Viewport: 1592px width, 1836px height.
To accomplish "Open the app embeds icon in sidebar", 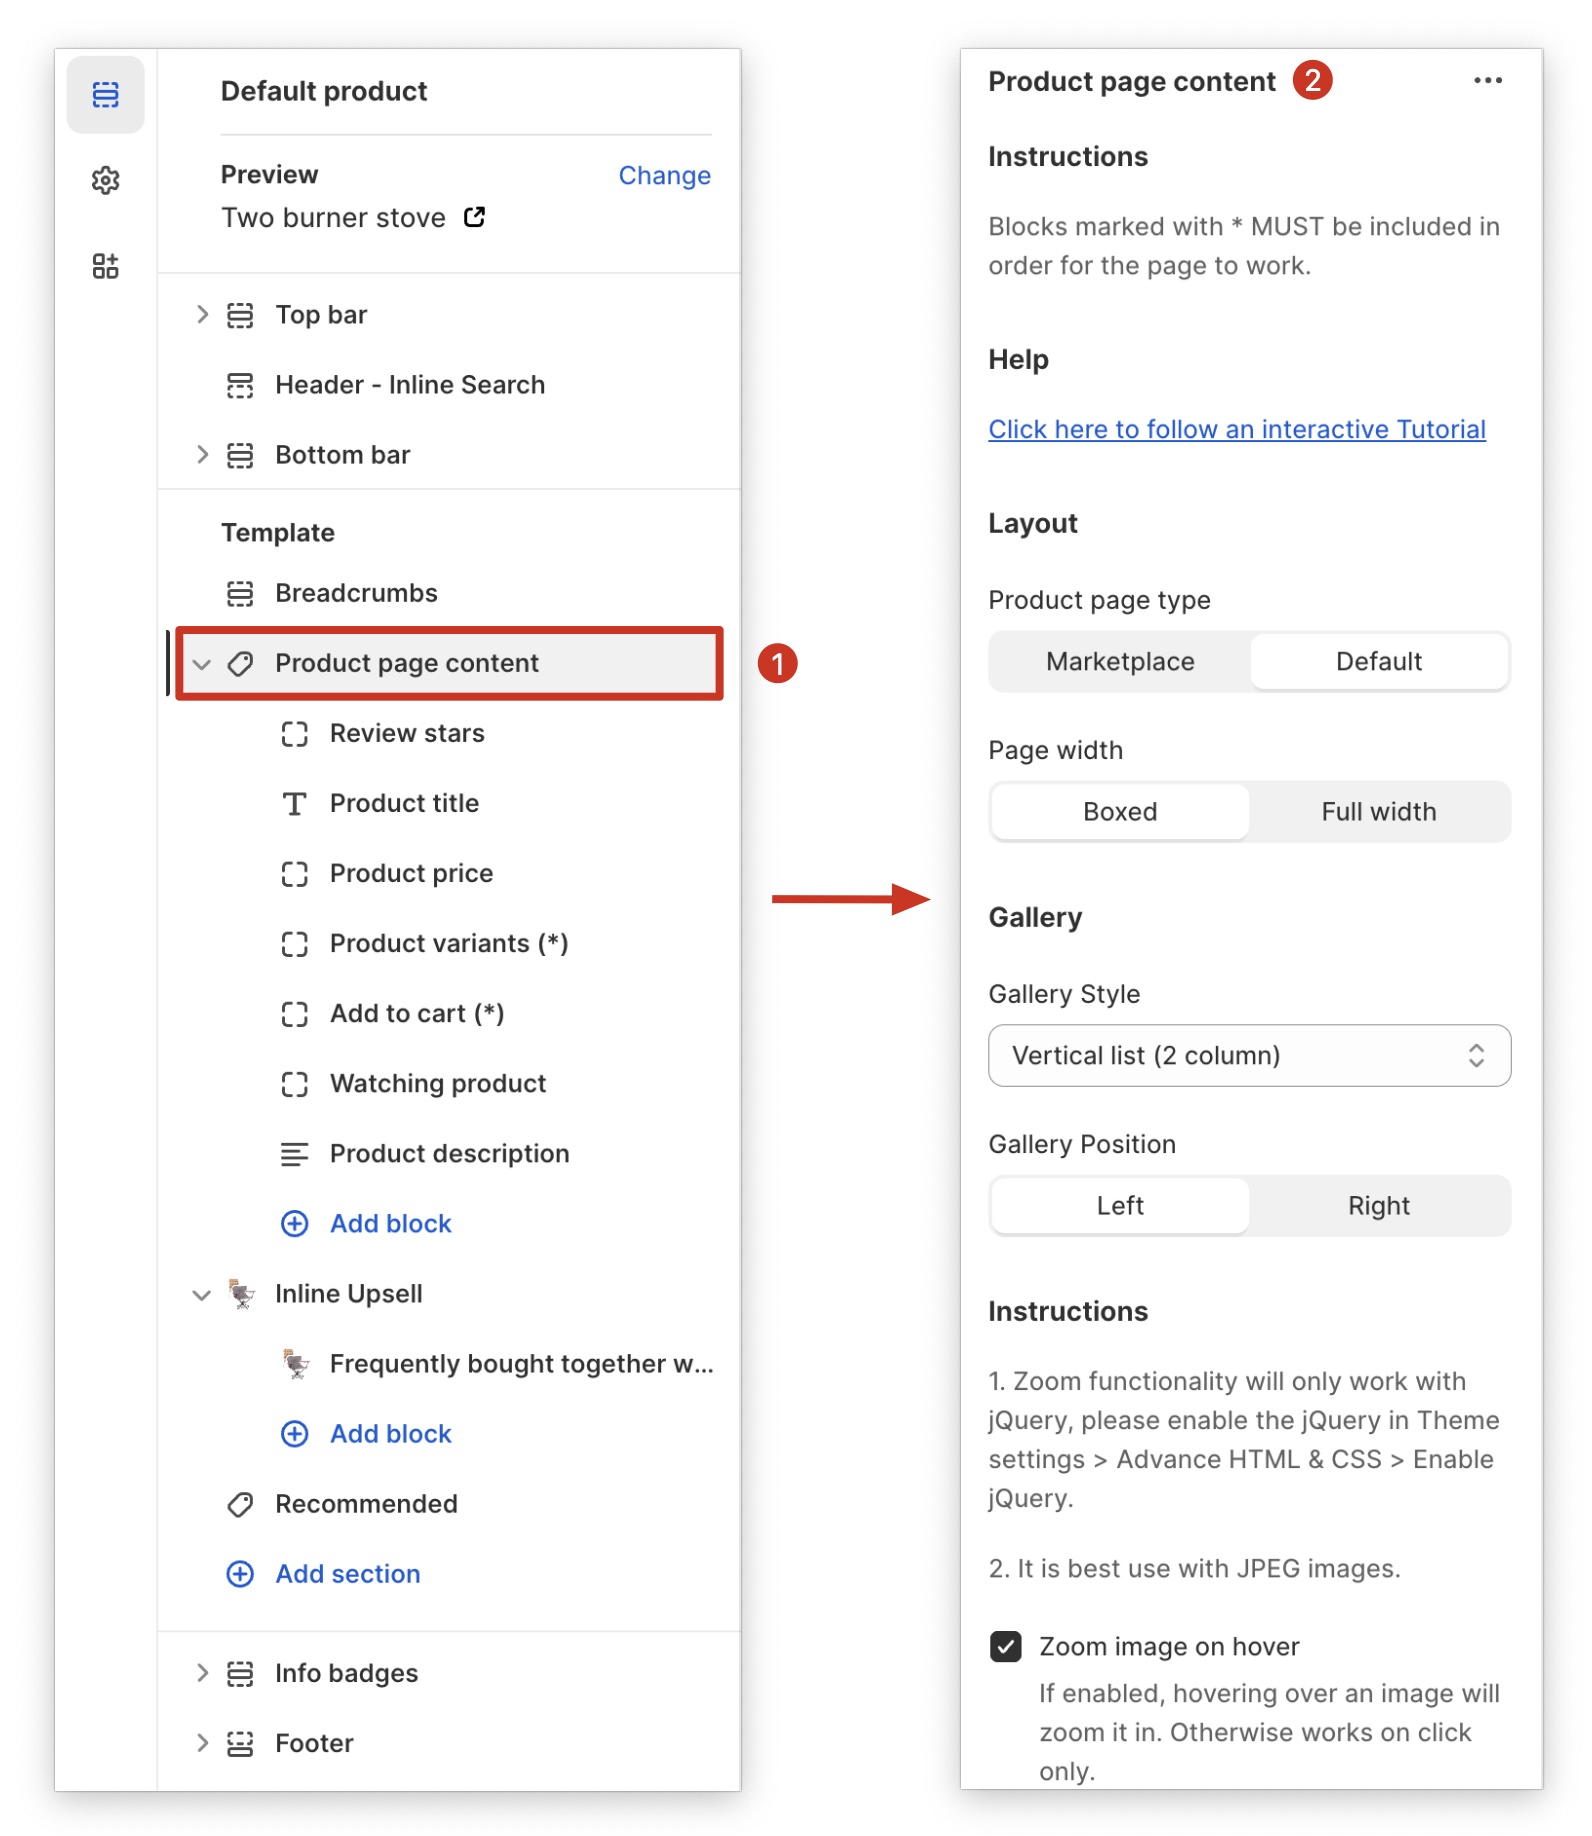I will tap(105, 266).
